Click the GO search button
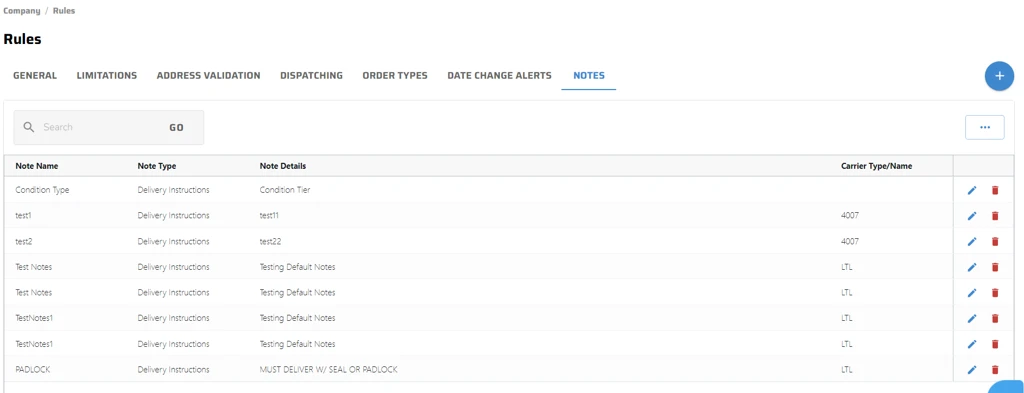This screenshot has height=393, width=1024. (x=176, y=127)
